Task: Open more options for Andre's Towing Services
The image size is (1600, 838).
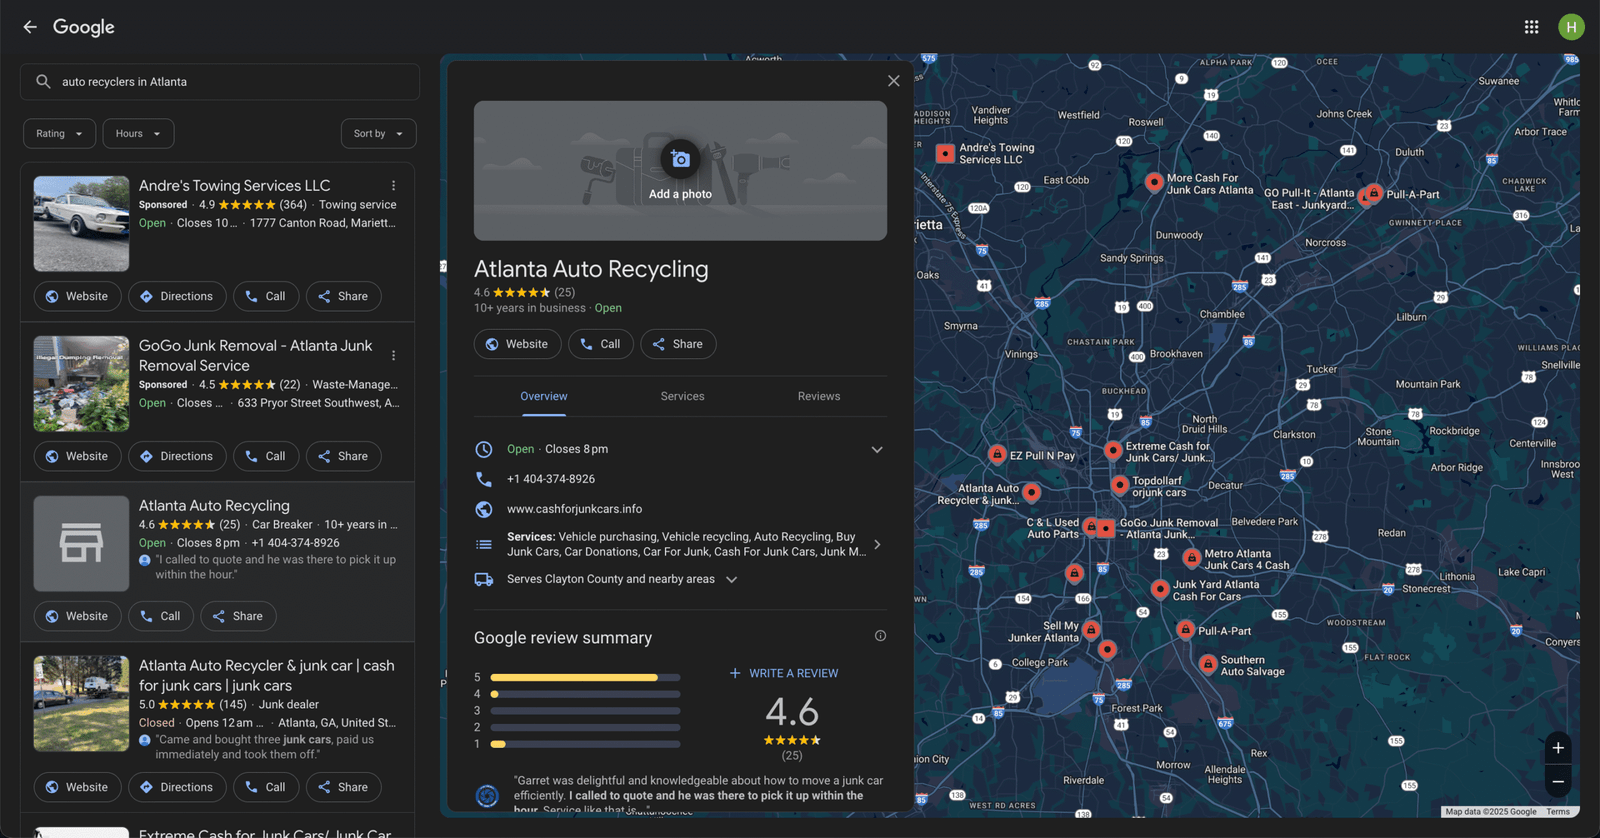Action: tap(394, 186)
